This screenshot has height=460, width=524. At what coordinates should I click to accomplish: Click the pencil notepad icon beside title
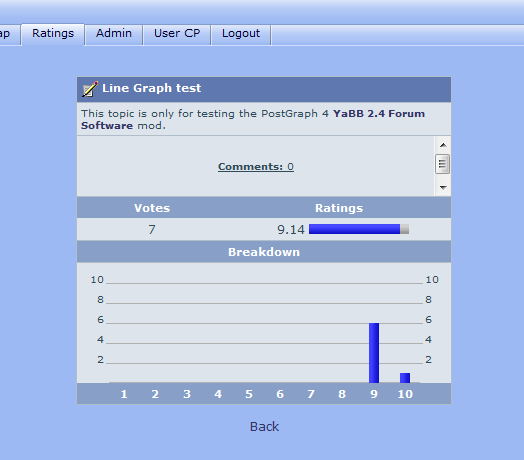point(90,89)
